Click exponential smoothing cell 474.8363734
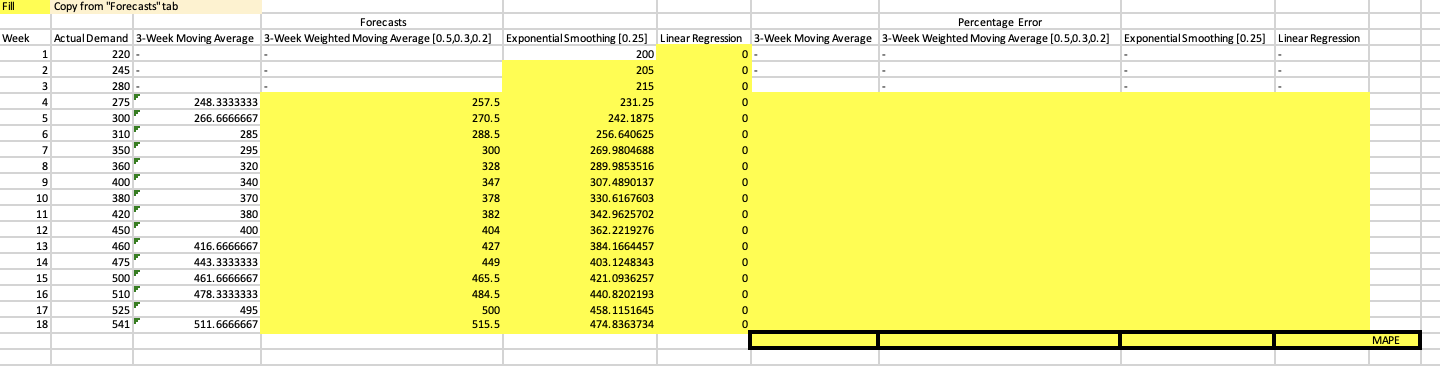This screenshot has height=366, width=1440. click(580, 325)
